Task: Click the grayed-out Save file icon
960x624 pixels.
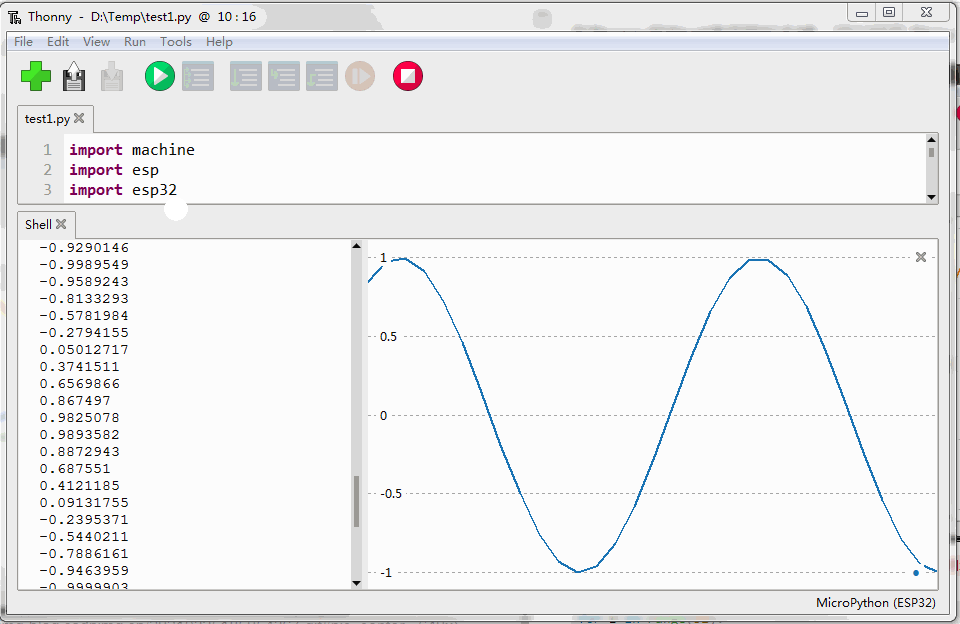Action: coord(112,77)
